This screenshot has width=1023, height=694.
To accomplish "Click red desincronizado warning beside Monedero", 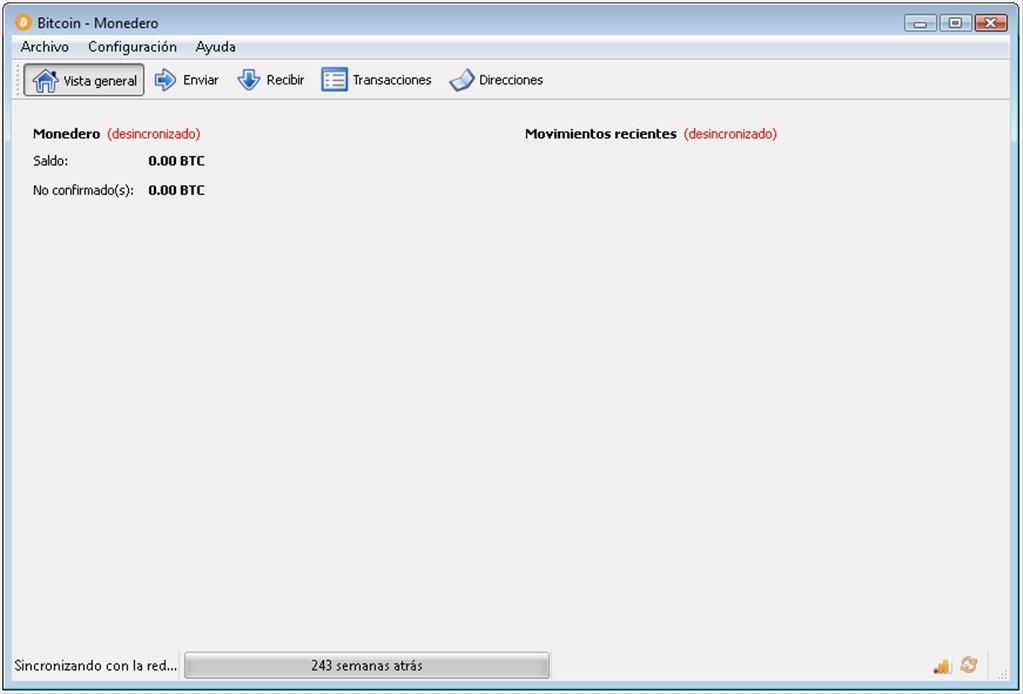I will 154,134.
